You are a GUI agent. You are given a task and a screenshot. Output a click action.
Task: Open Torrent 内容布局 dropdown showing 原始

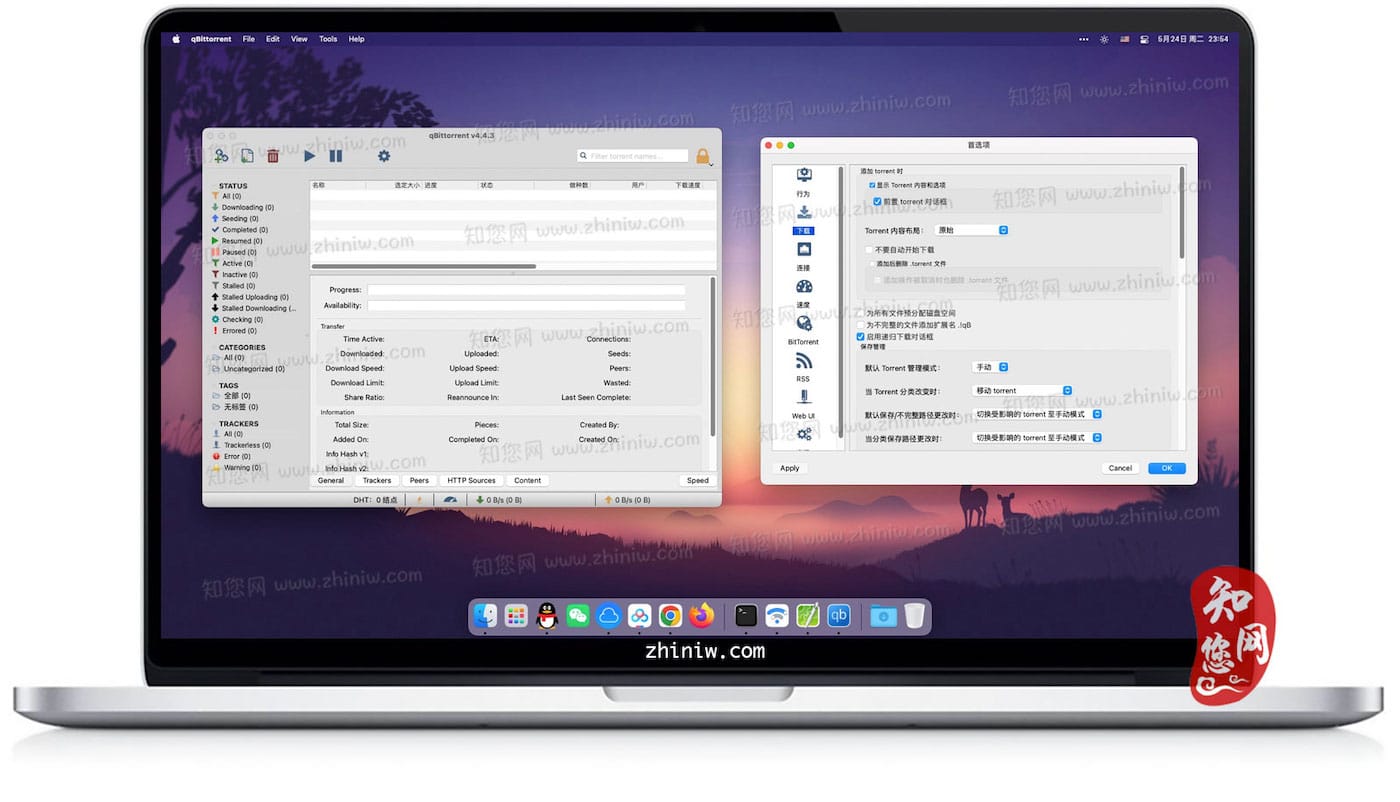971,230
